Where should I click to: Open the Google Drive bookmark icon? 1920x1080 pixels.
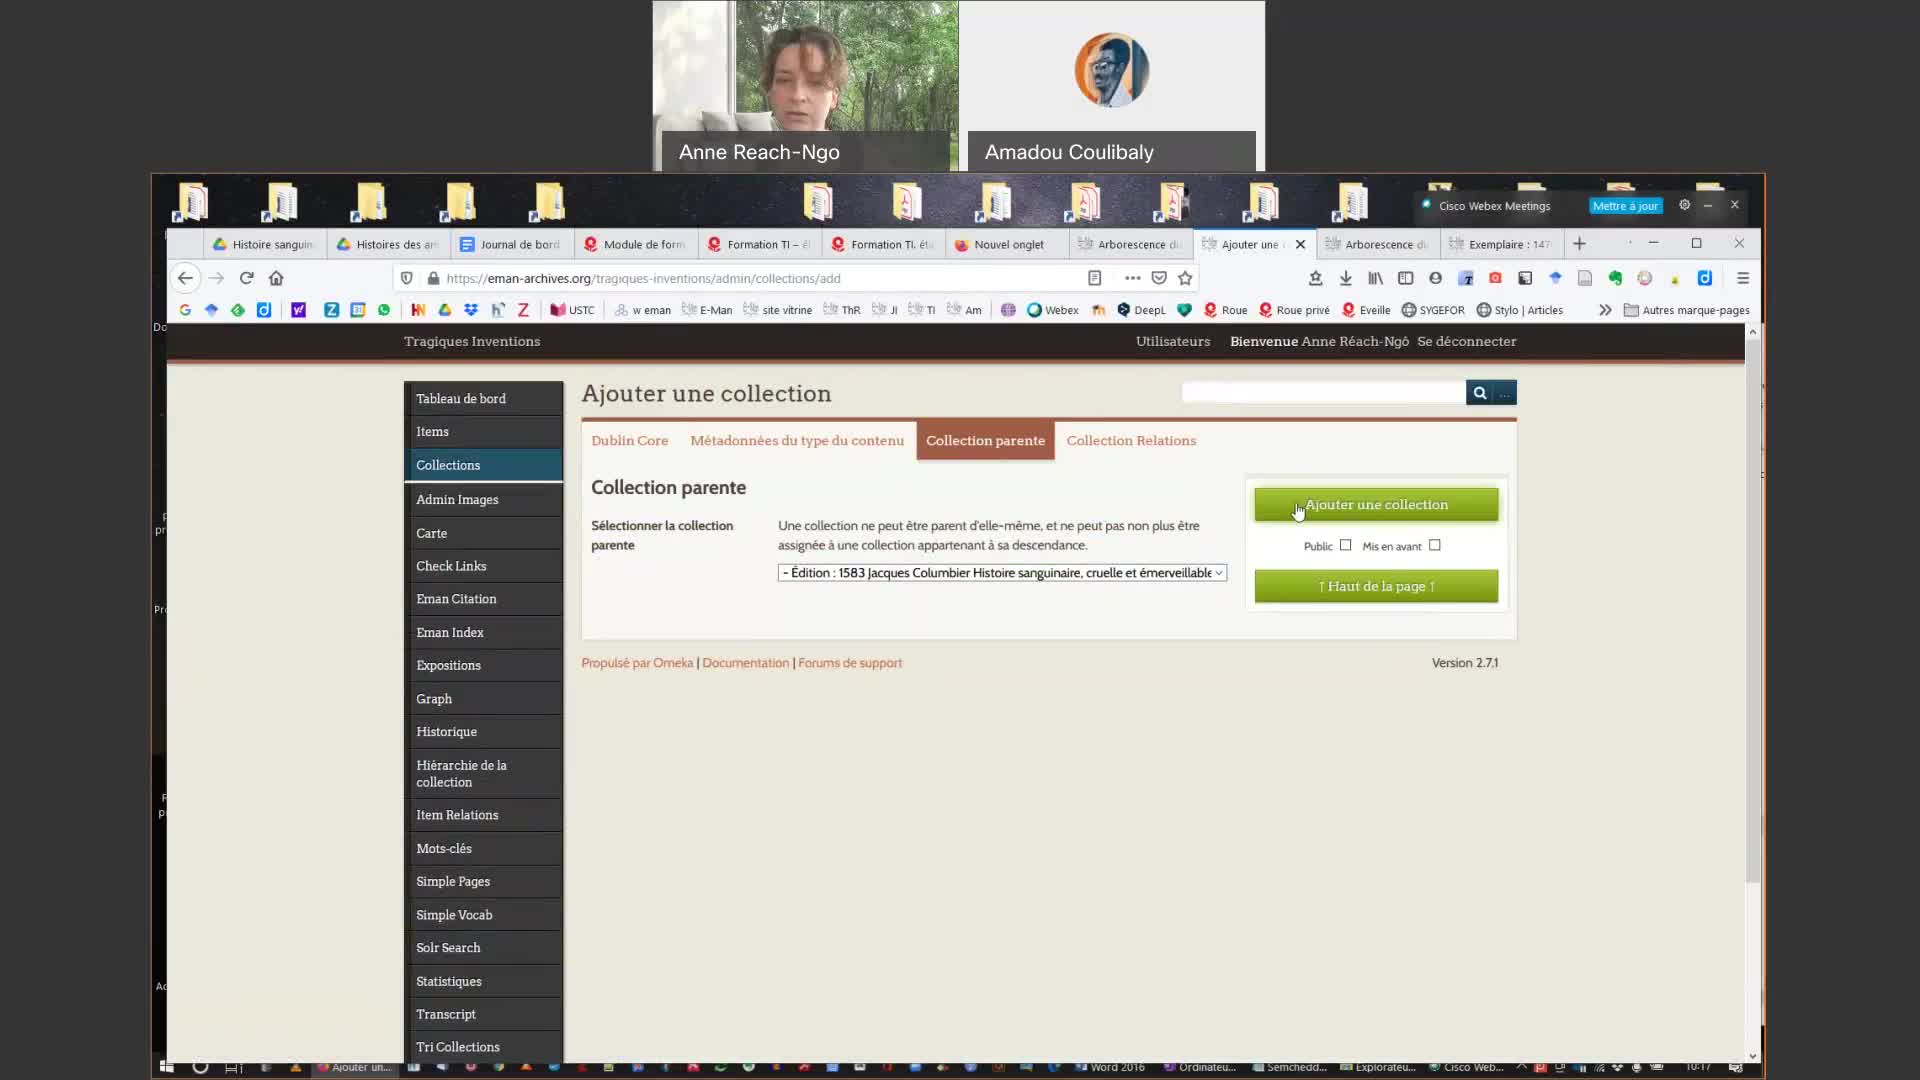pos(445,310)
